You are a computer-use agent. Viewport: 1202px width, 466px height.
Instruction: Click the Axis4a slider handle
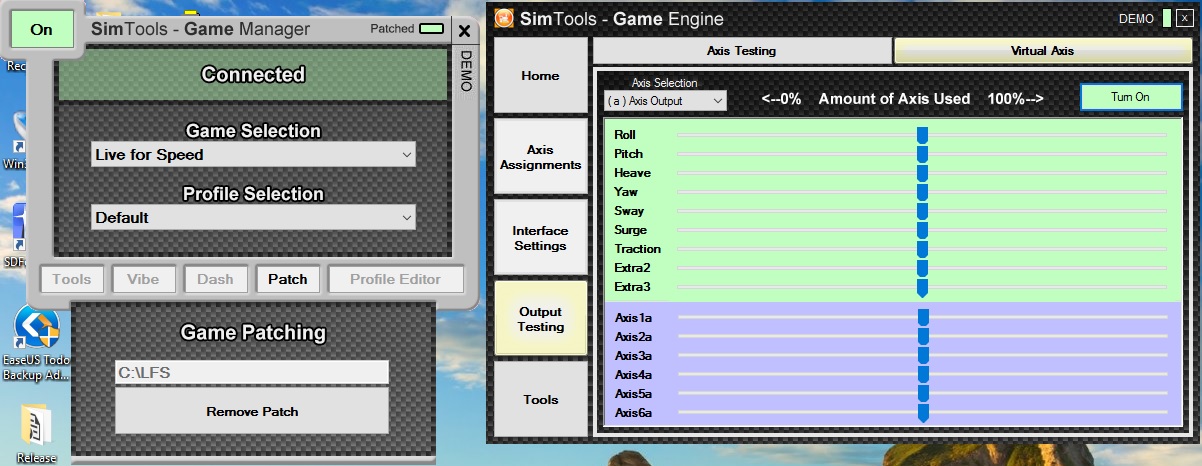click(923, 375)
